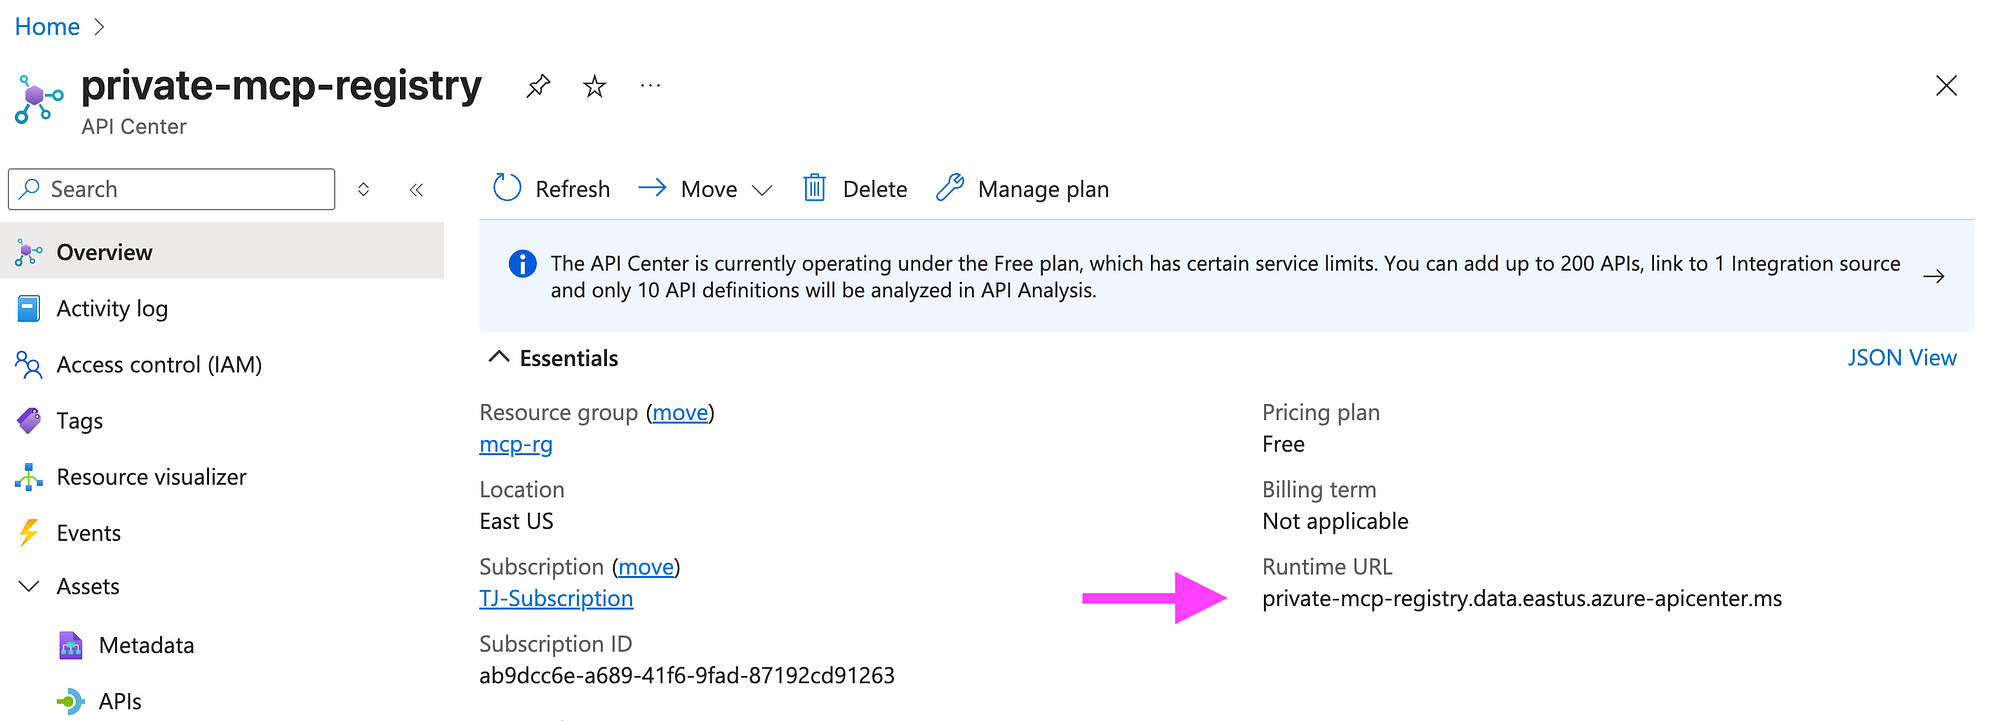Click the Events lightning bolt icon
This screenshot has height=721, width=2000.
29,533
